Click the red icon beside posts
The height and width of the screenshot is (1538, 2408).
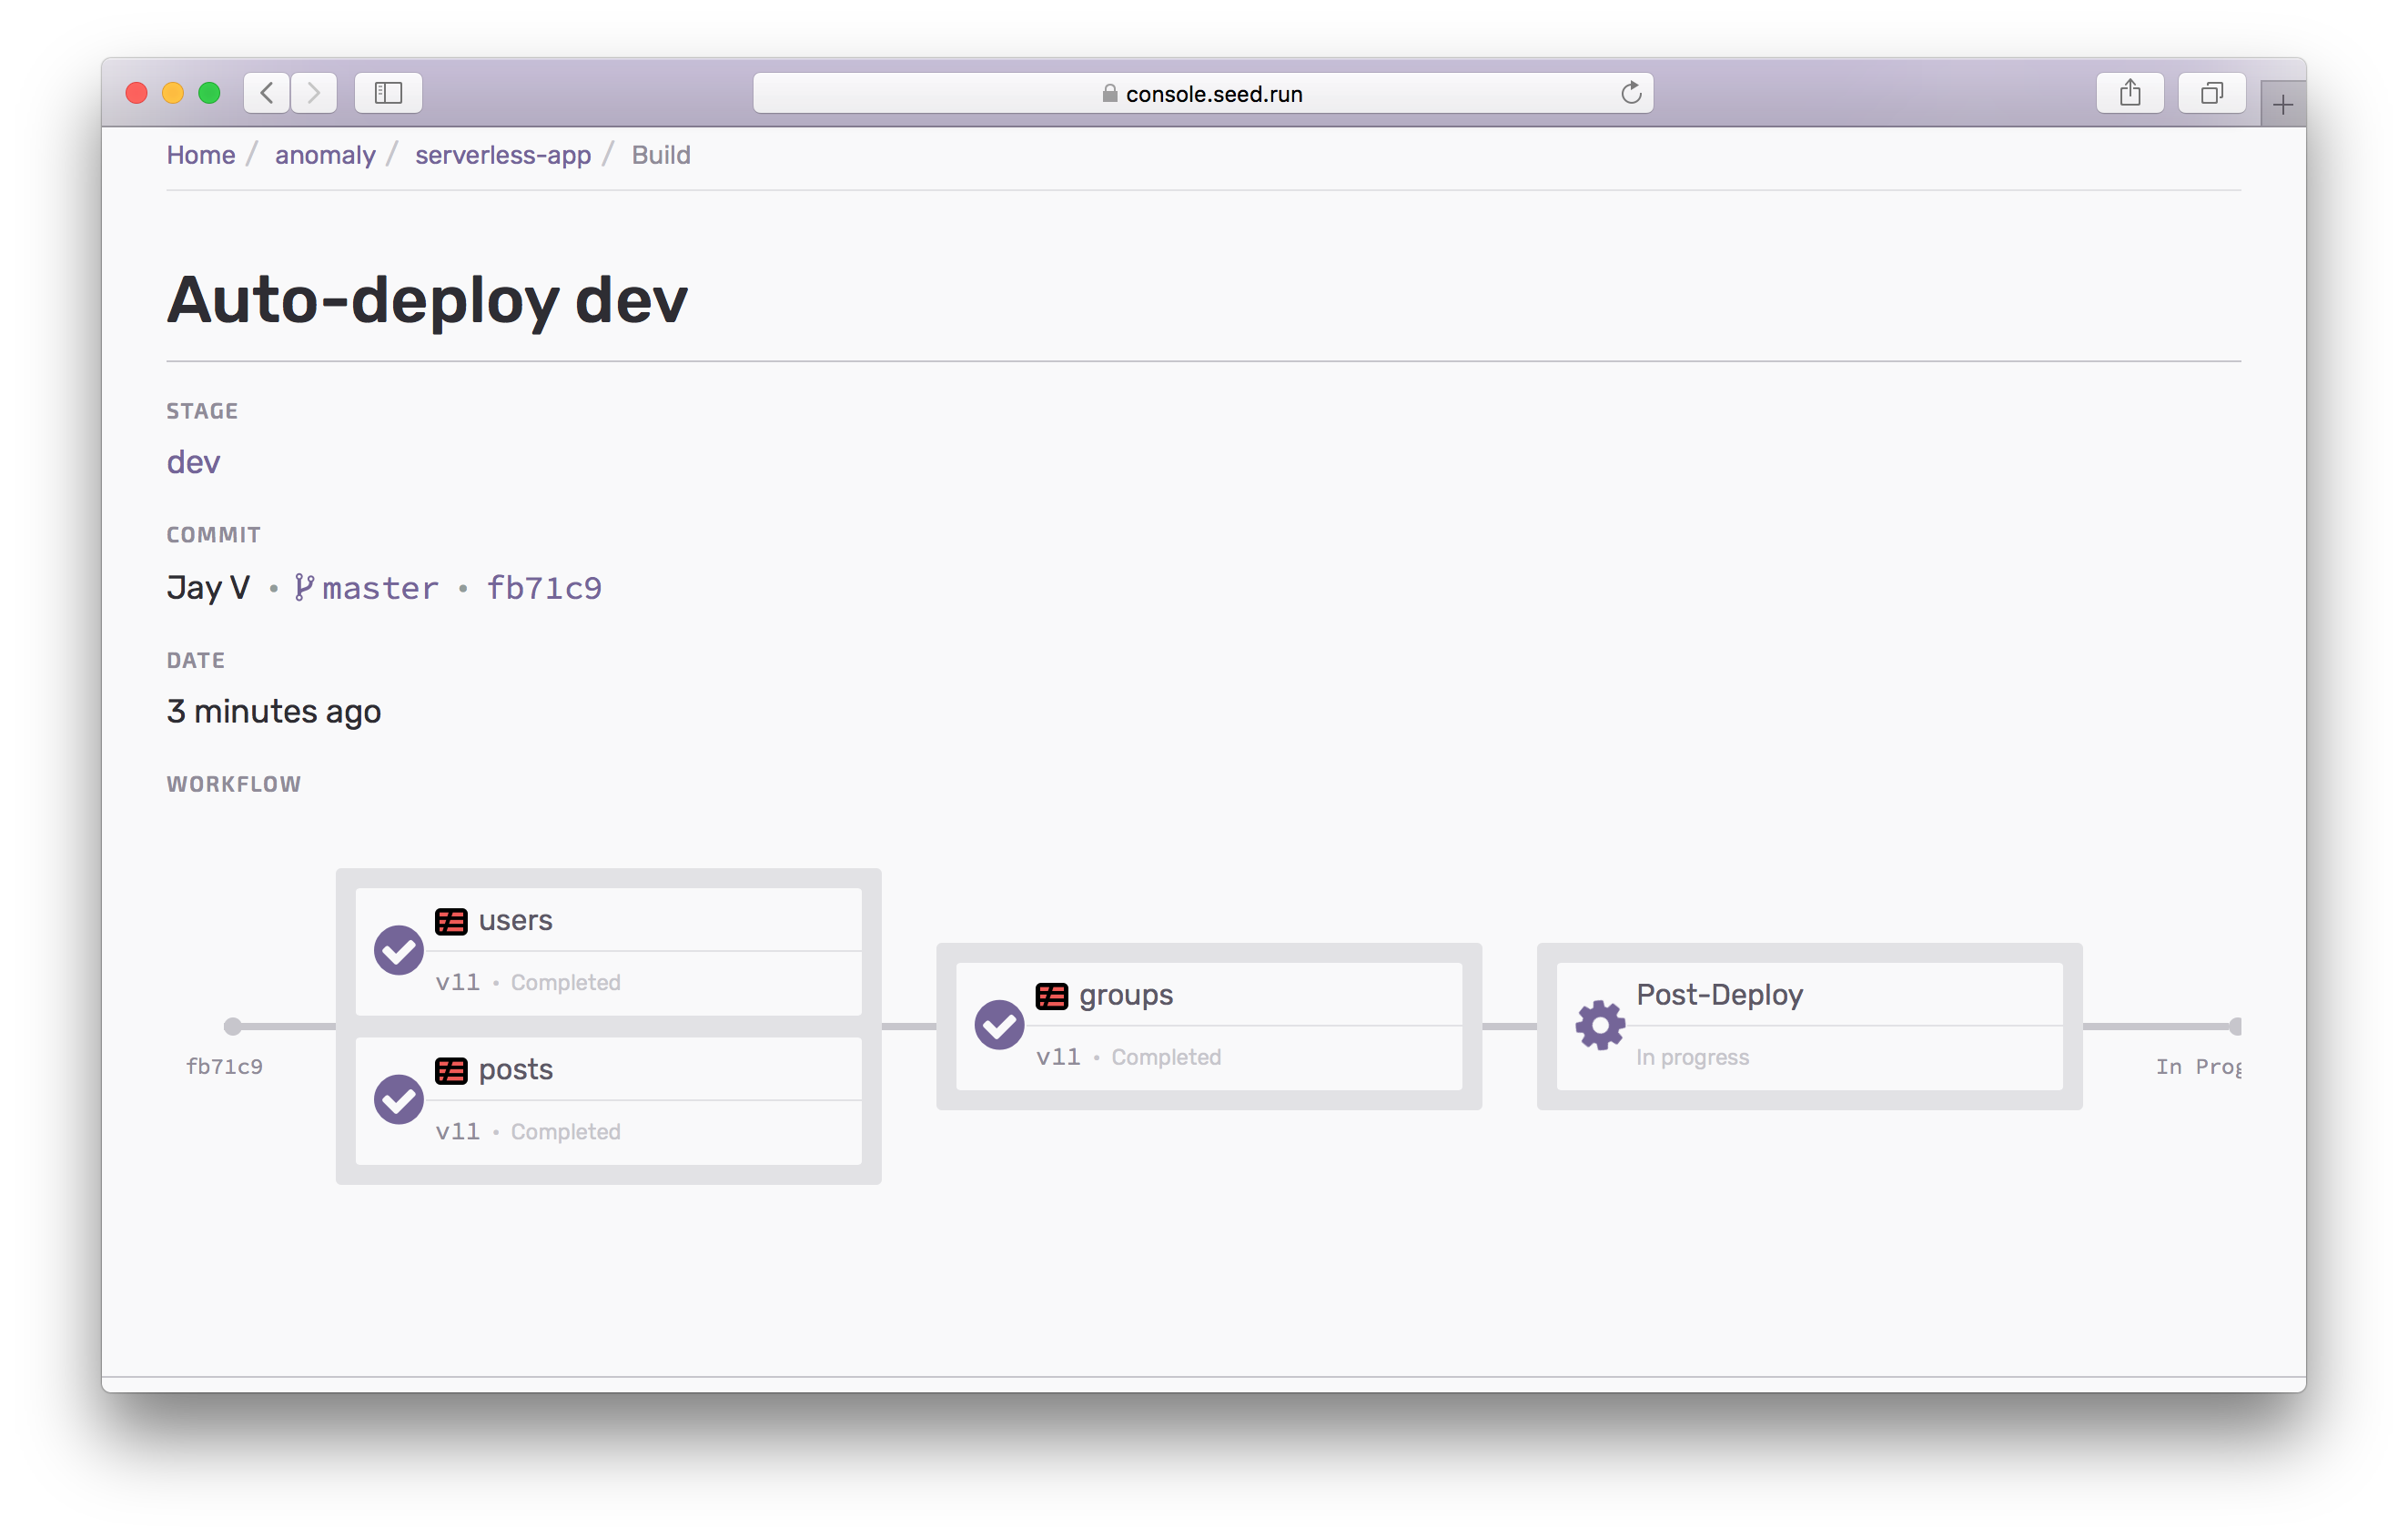(x=451, y=1070)
